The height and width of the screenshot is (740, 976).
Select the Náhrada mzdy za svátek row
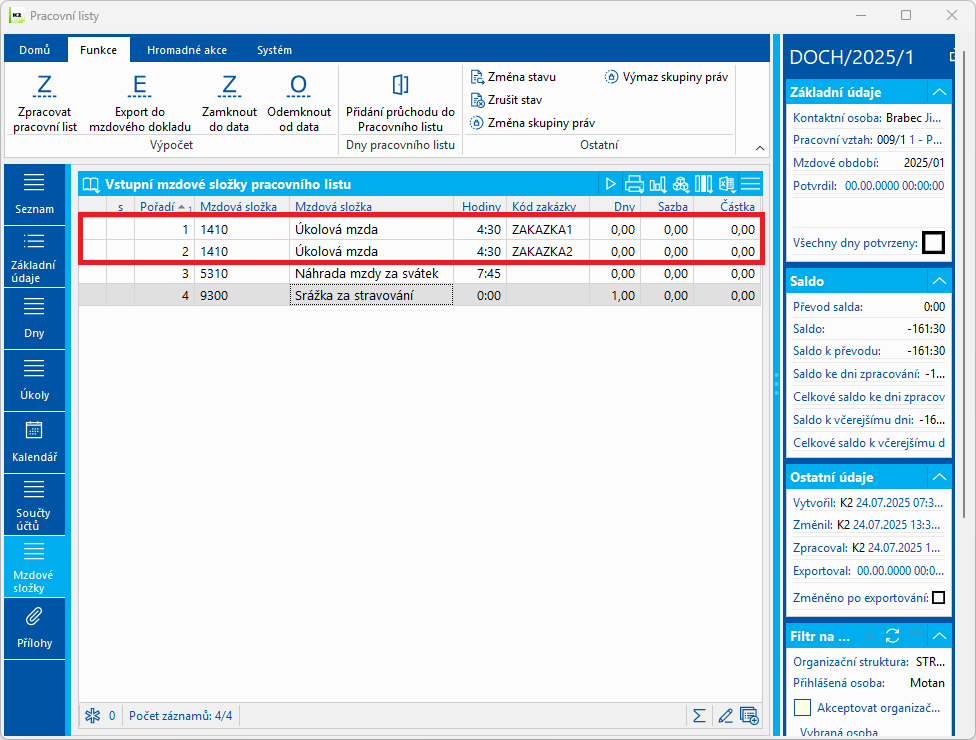[x=420, y=274]
